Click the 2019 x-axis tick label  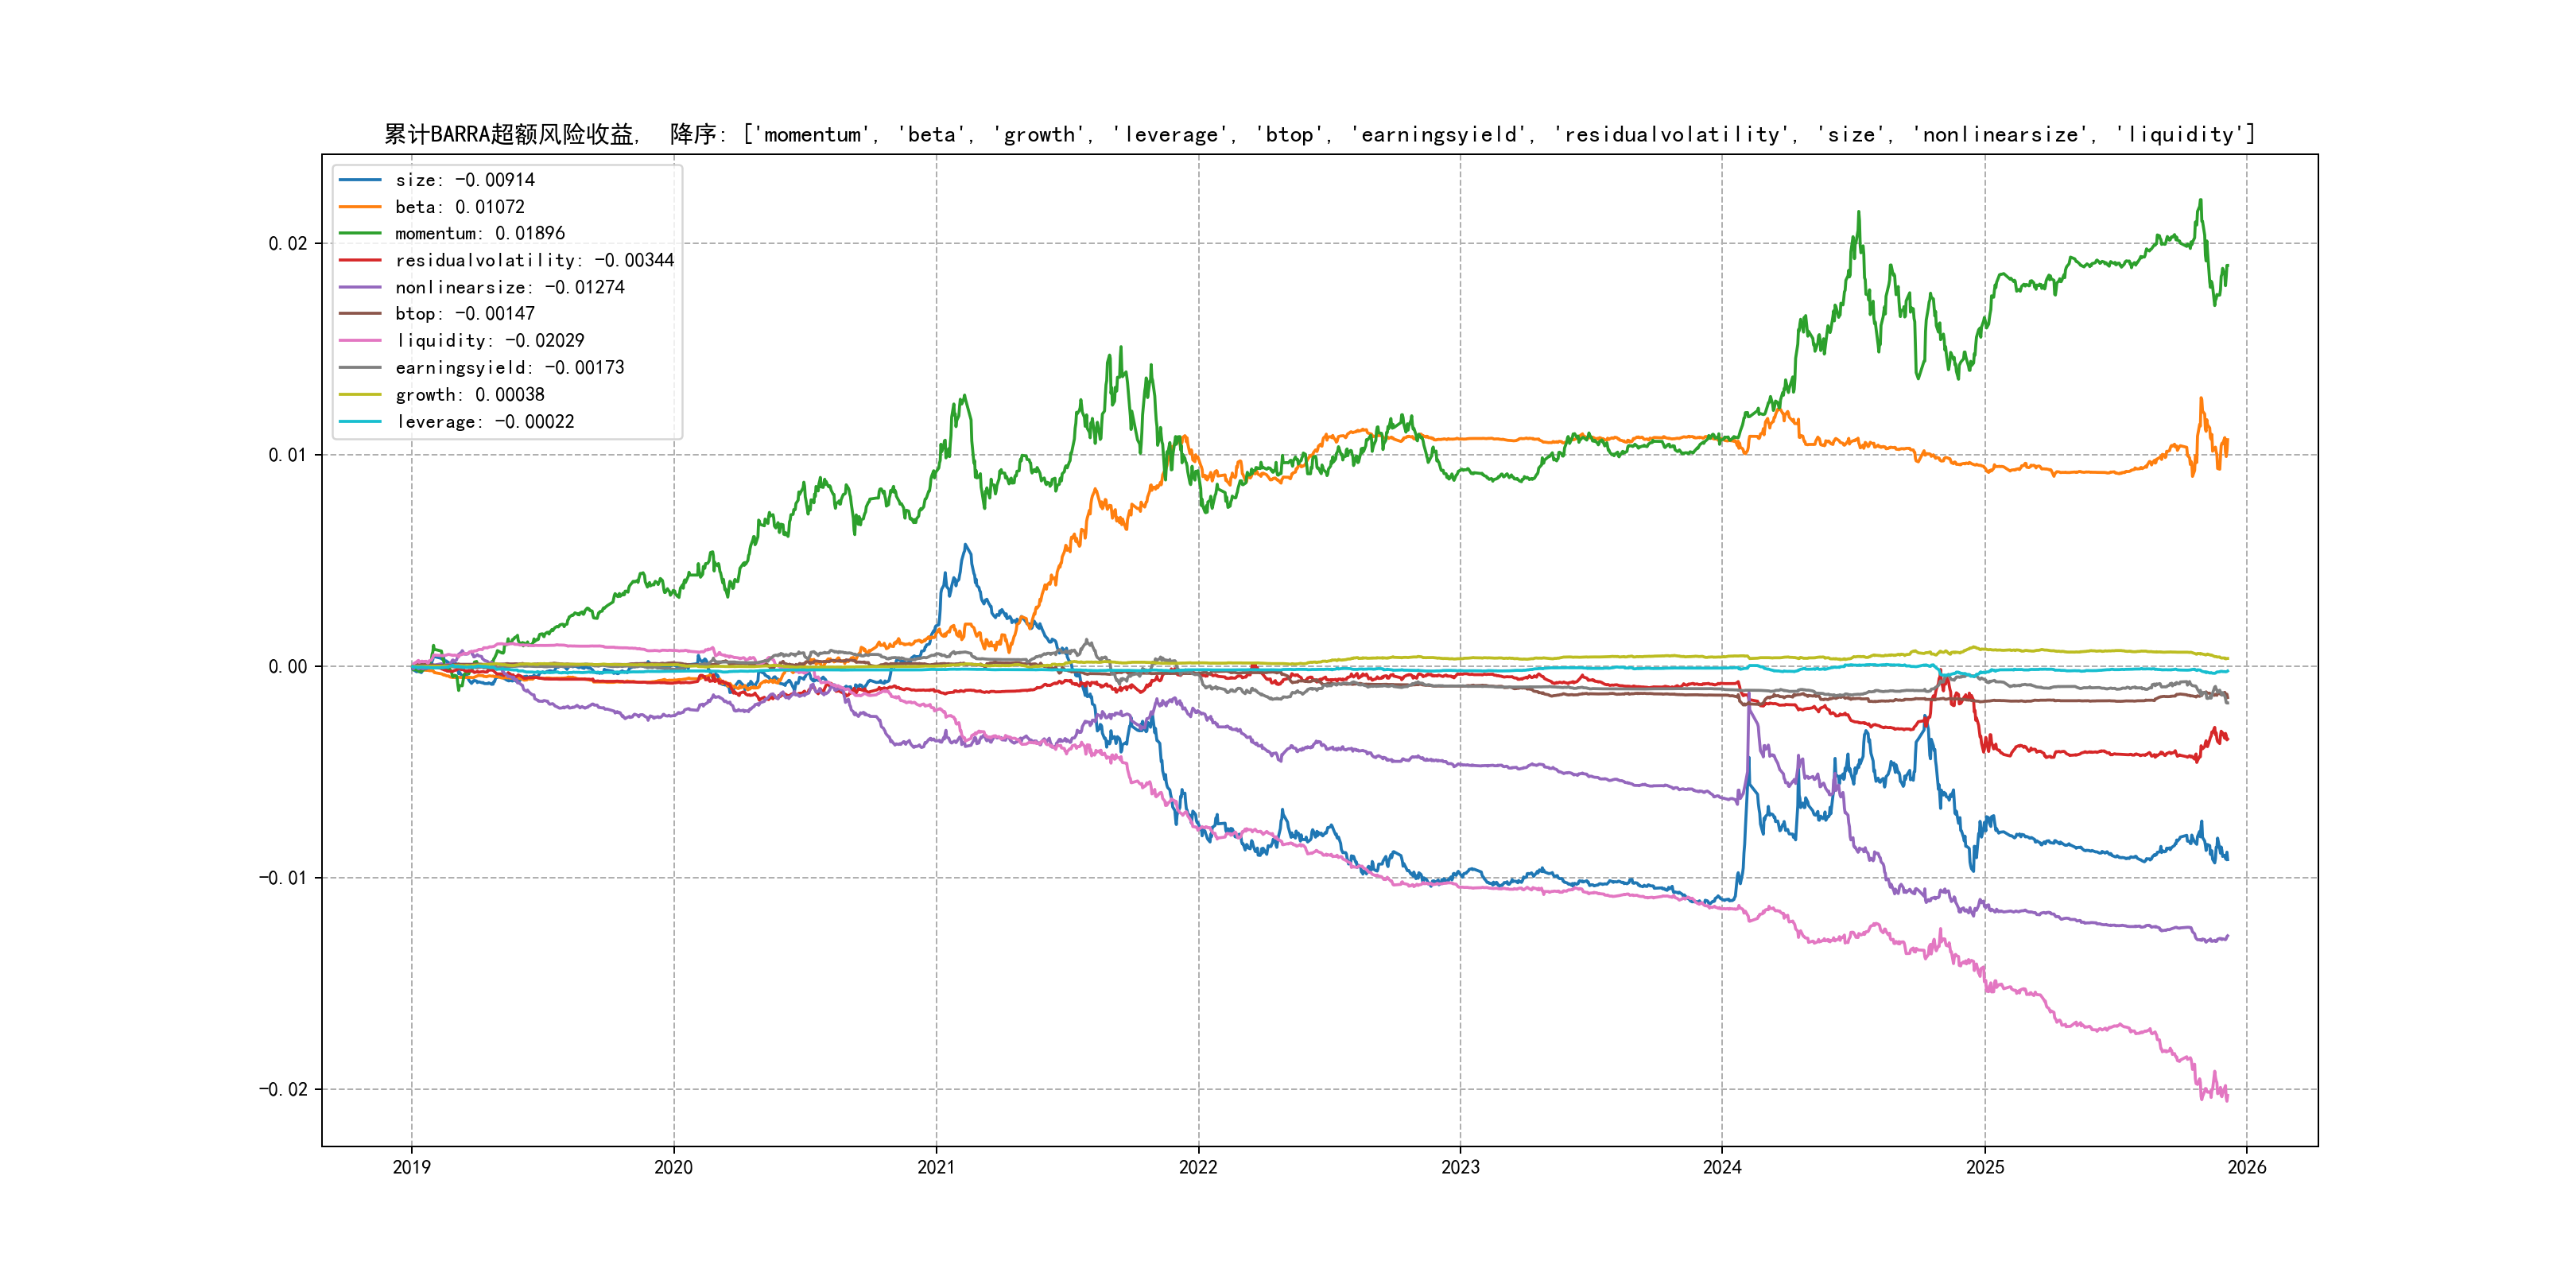(411, 1167)
